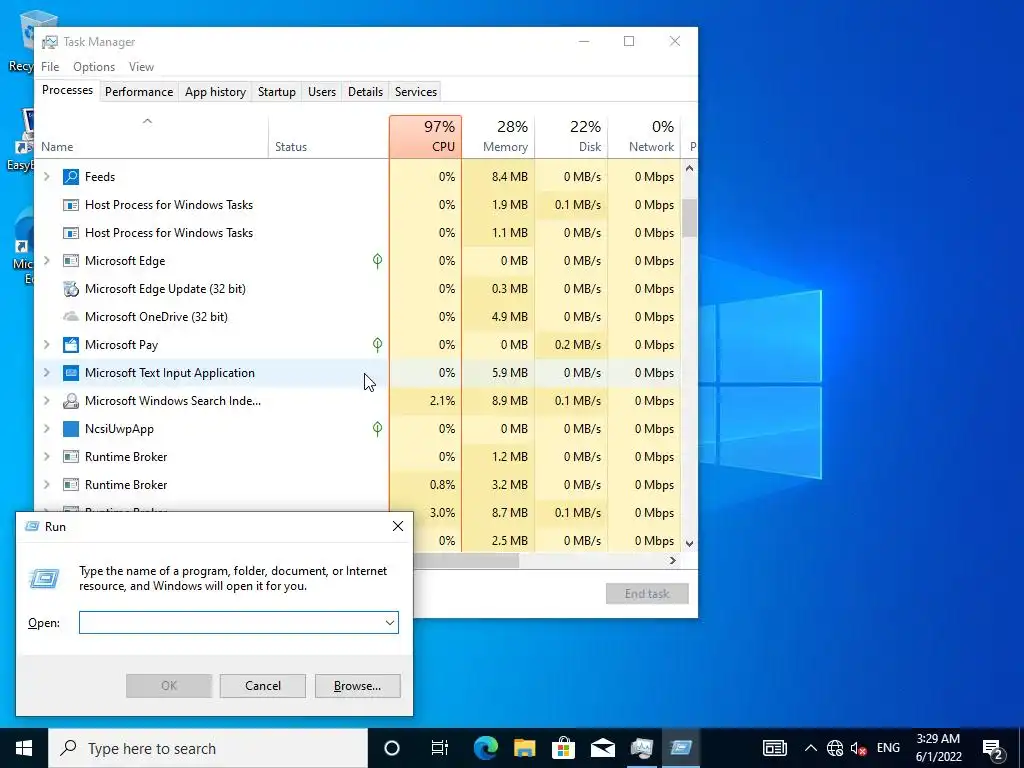Viewport: 1024px width, 768px height.
Task: Click the scroll down arrow of the process list
Action: (690, 543)
